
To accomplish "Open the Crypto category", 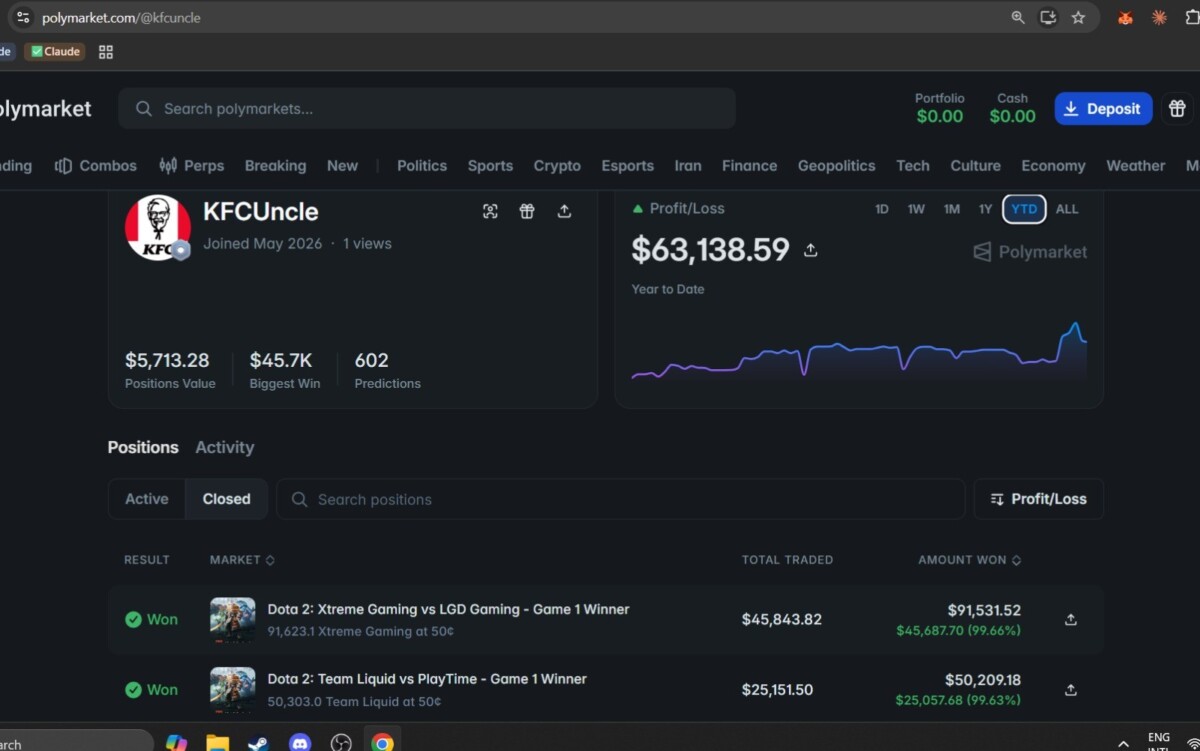I will coord(557,166).
